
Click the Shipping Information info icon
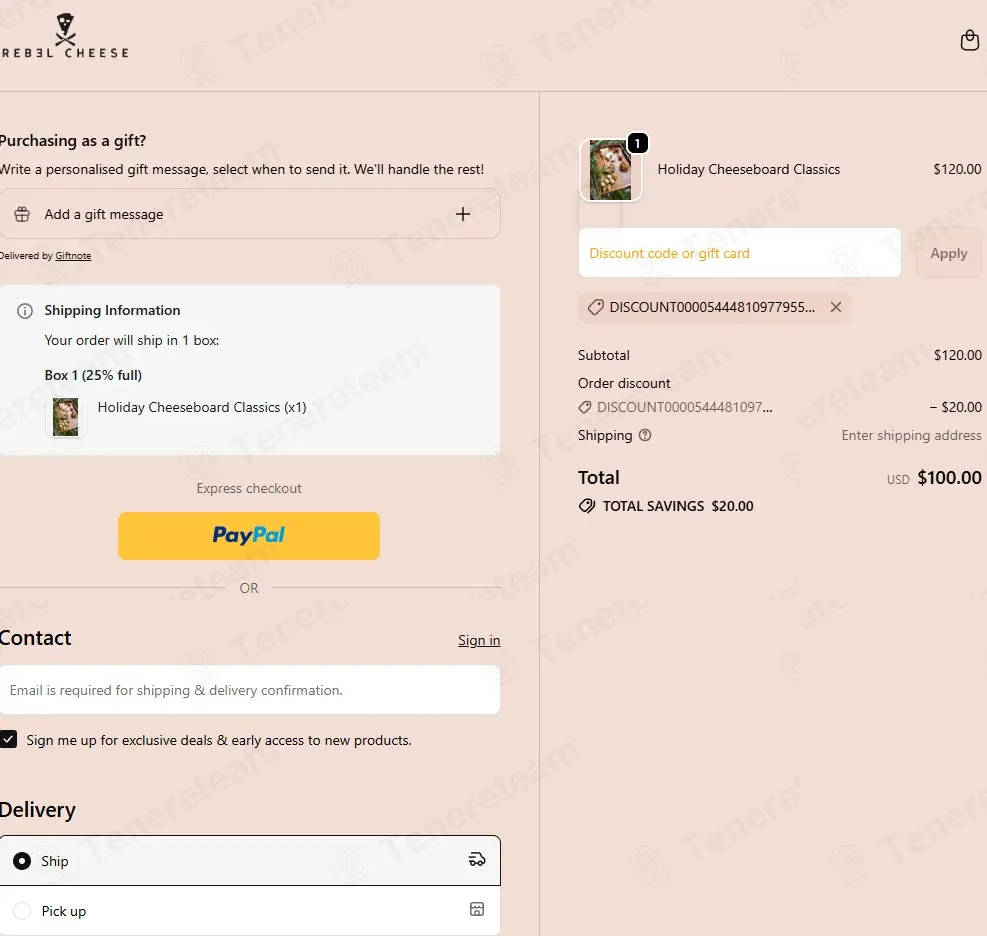(25, 311)
